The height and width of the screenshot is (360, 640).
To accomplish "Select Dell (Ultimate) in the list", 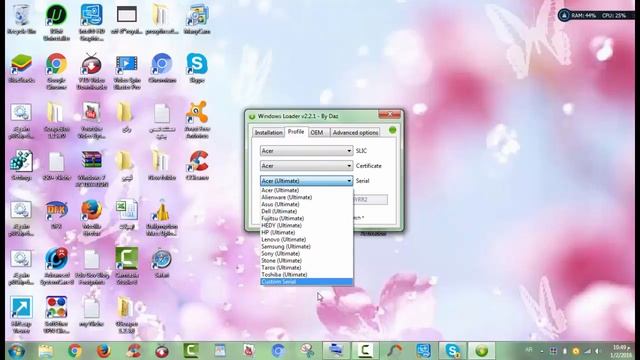I will click(307, 211).
